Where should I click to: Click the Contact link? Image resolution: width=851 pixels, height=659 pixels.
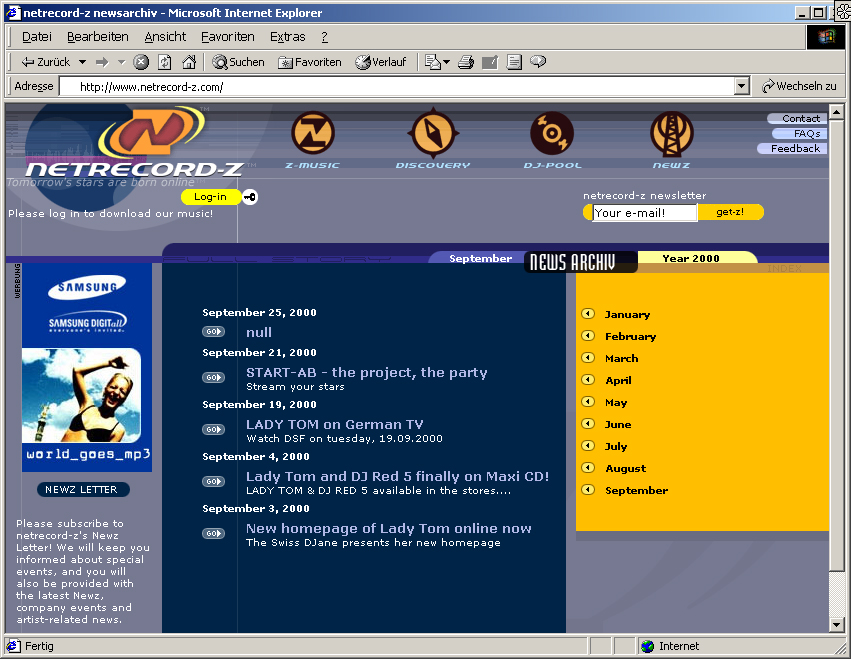pos(797,118)
